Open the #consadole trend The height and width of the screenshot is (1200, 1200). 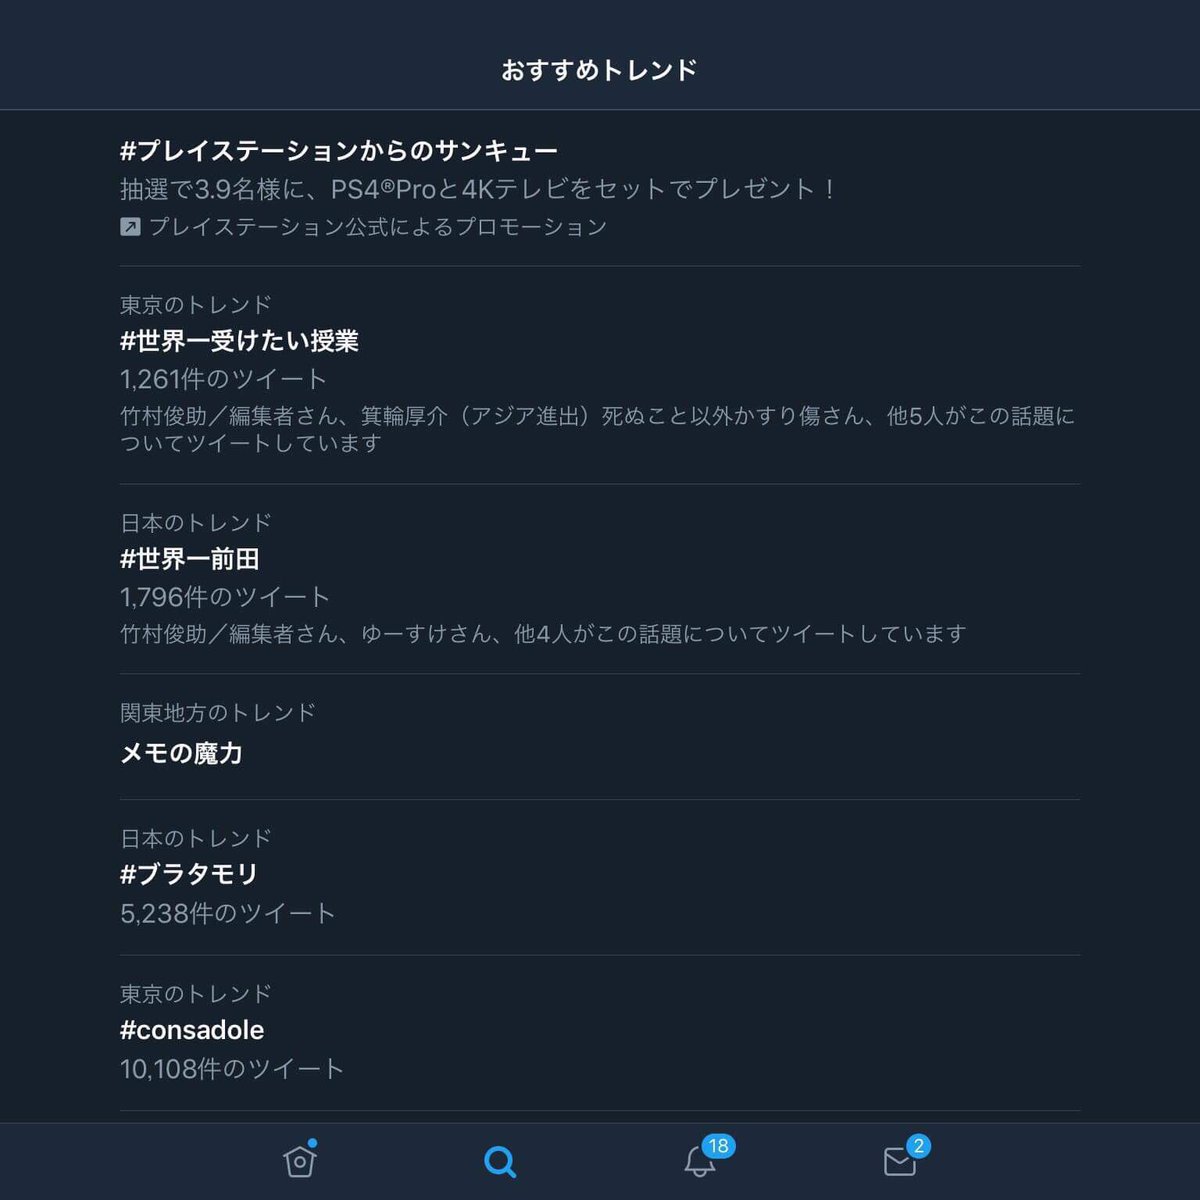tap(600, 1032)
